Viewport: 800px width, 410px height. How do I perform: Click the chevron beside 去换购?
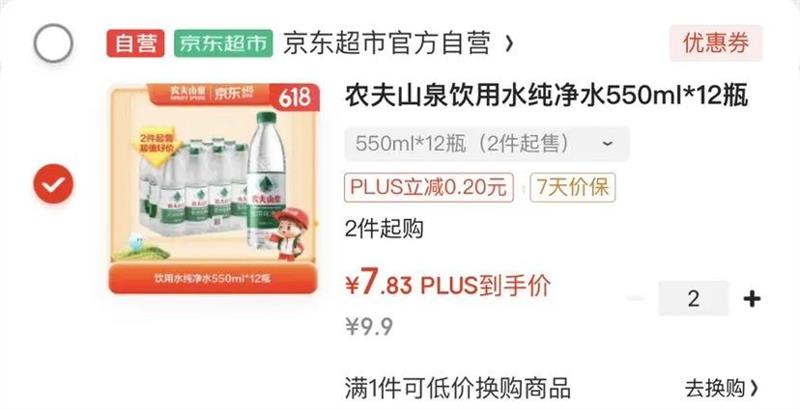(755, 389)
